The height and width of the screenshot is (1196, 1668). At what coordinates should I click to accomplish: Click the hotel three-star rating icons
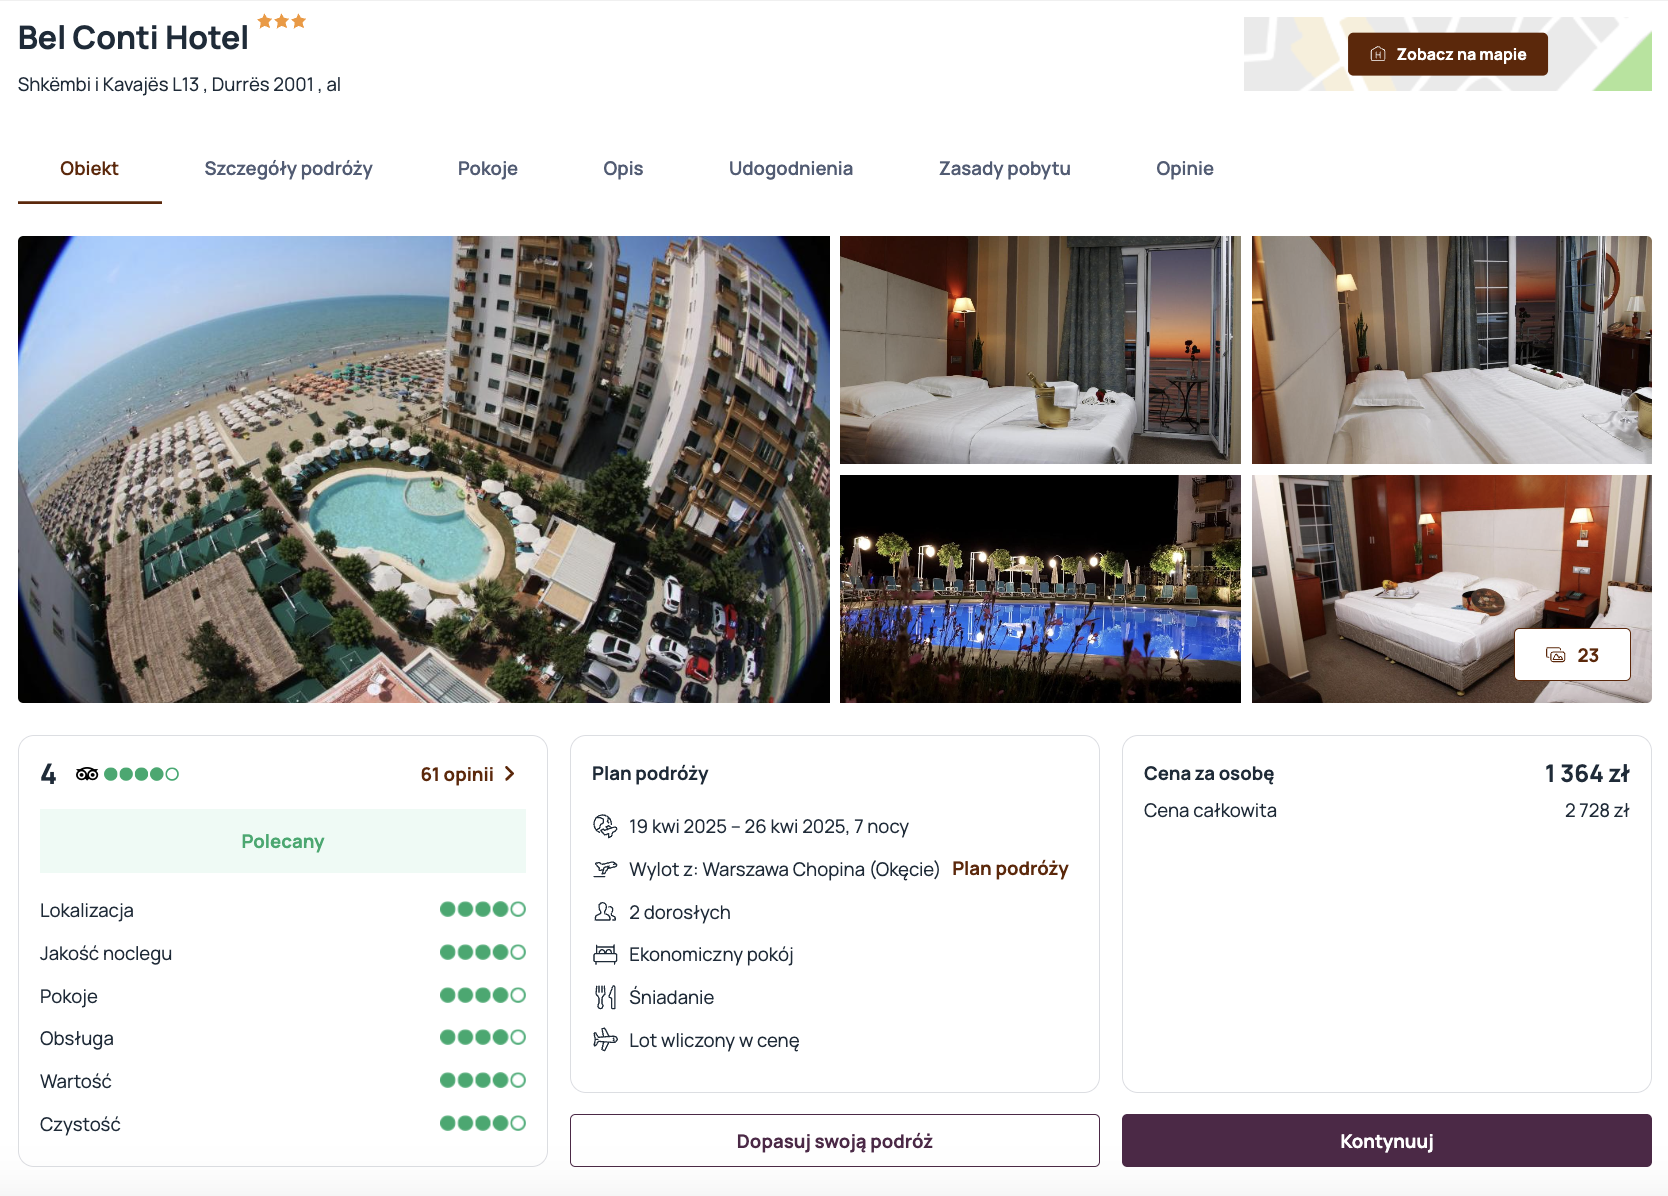[x=282, y=21]
